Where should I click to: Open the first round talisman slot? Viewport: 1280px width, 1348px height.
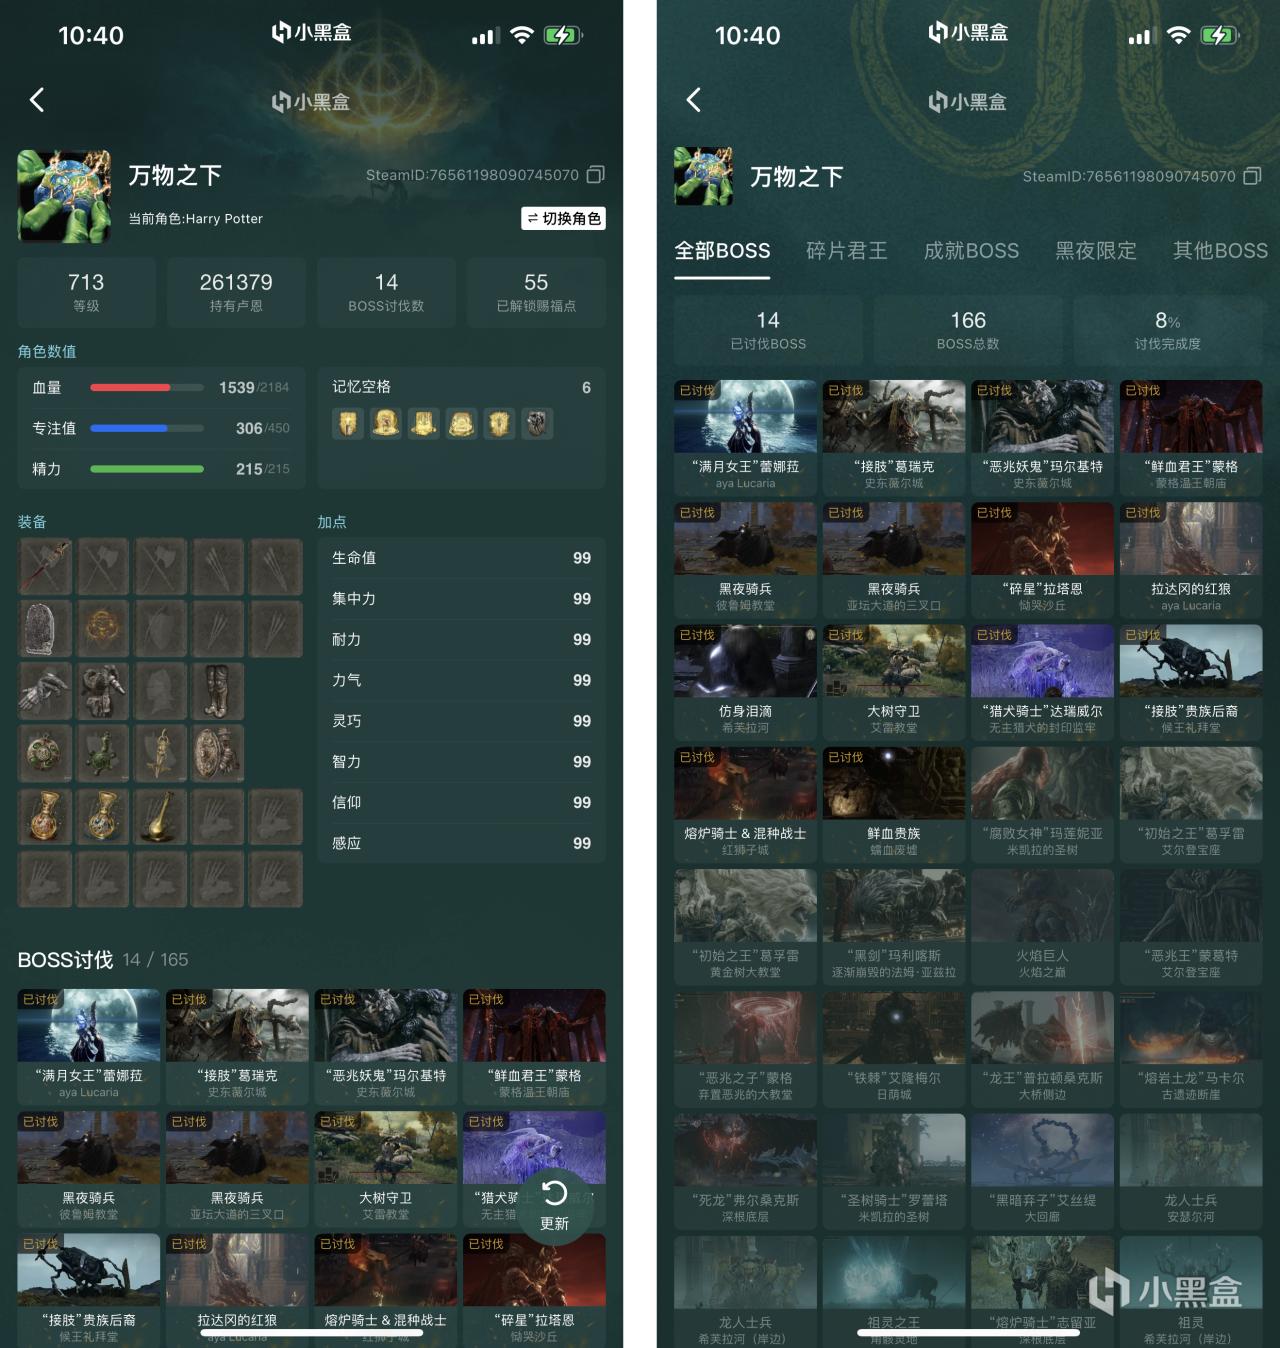tap(45, 753)
